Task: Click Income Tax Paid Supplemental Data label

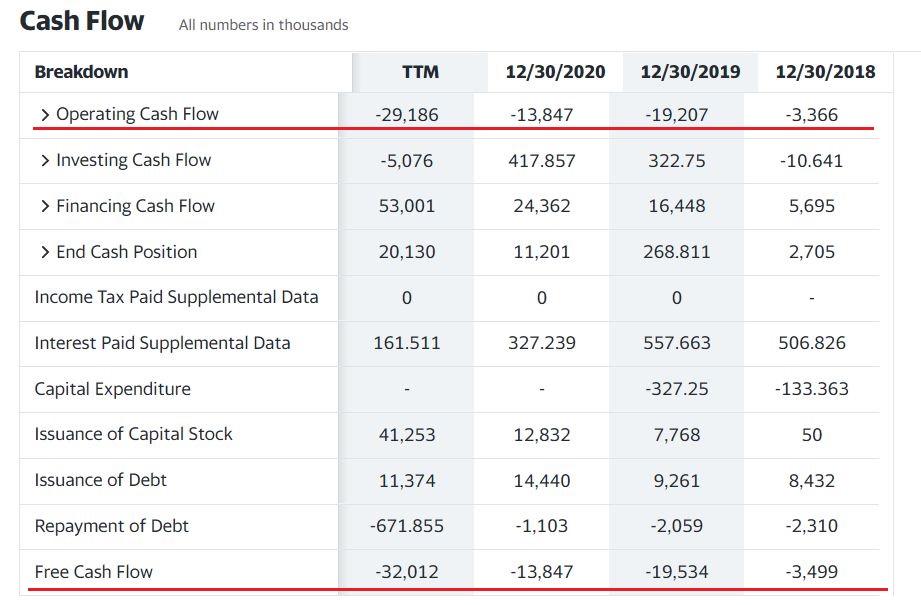Action: pos(176,297)
